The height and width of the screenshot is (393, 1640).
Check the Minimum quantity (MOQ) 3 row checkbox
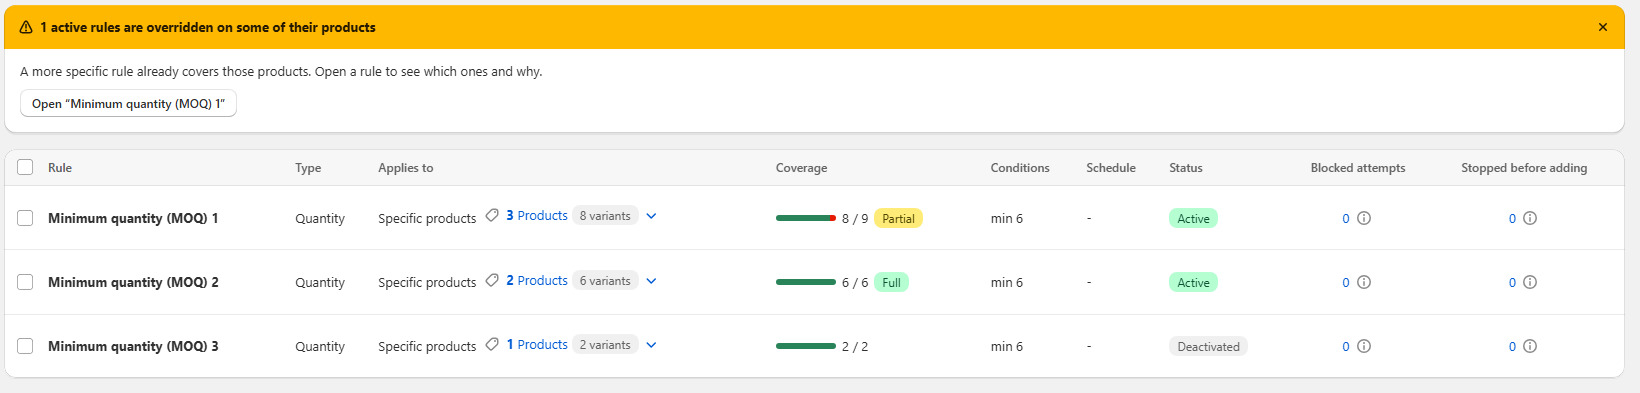[25, 346]
